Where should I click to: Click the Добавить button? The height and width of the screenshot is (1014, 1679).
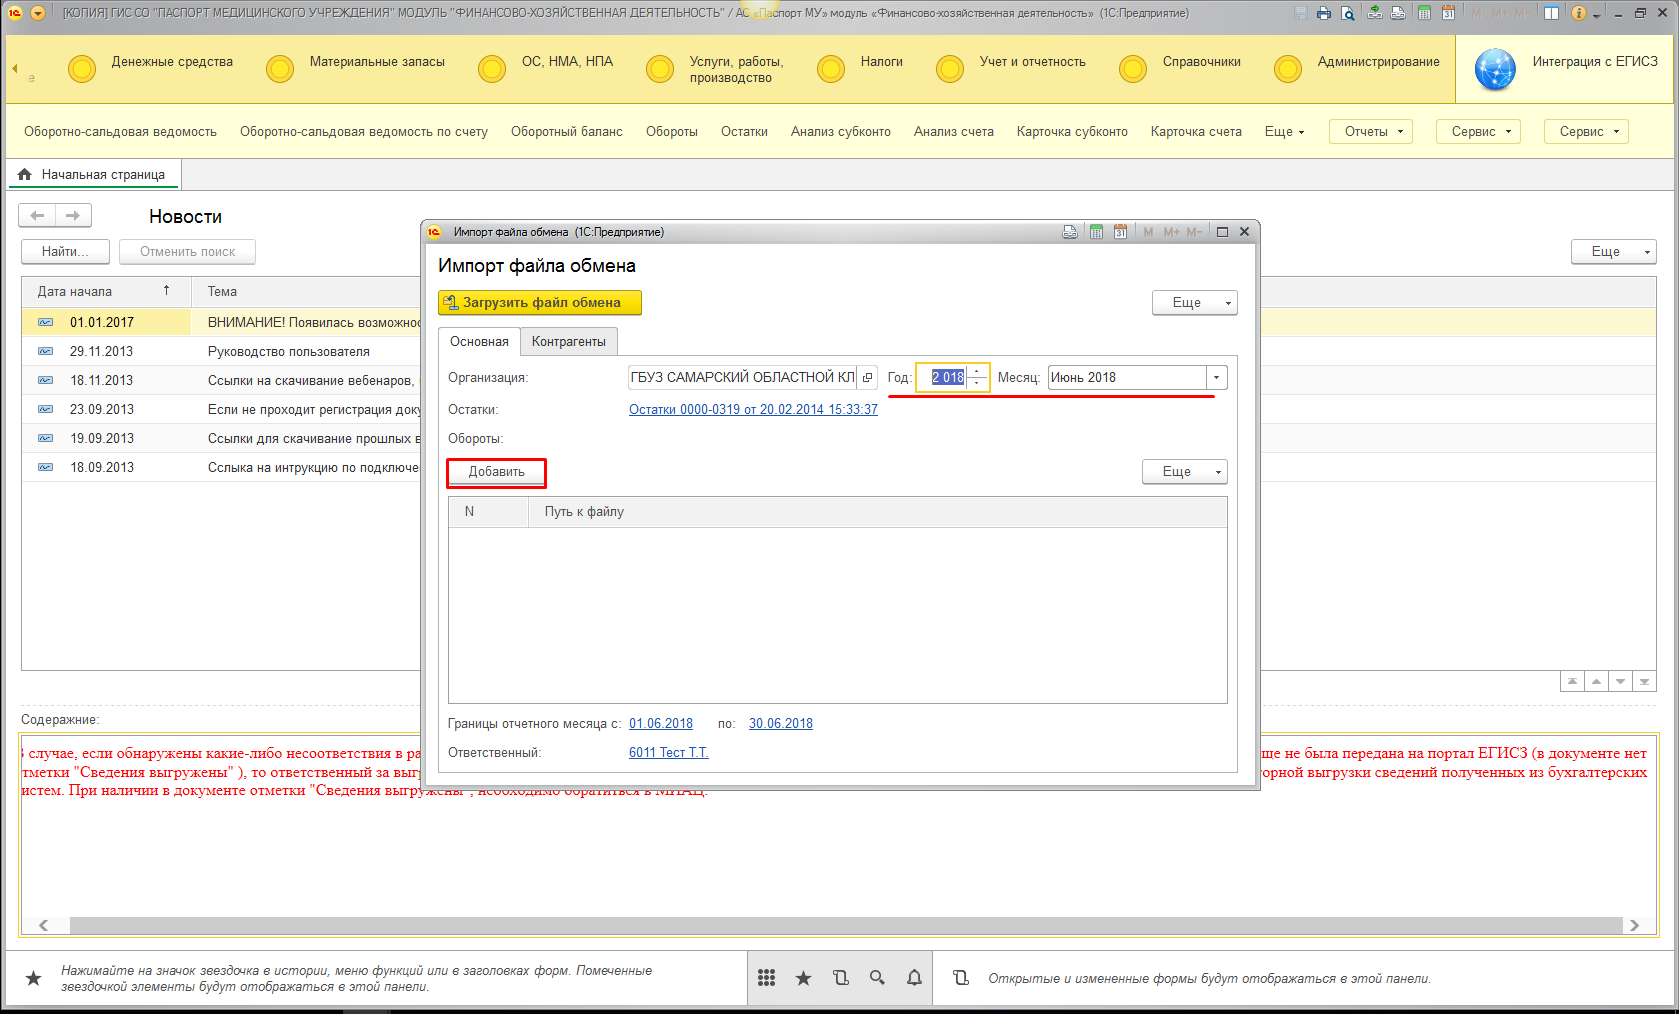pos(496,472)
